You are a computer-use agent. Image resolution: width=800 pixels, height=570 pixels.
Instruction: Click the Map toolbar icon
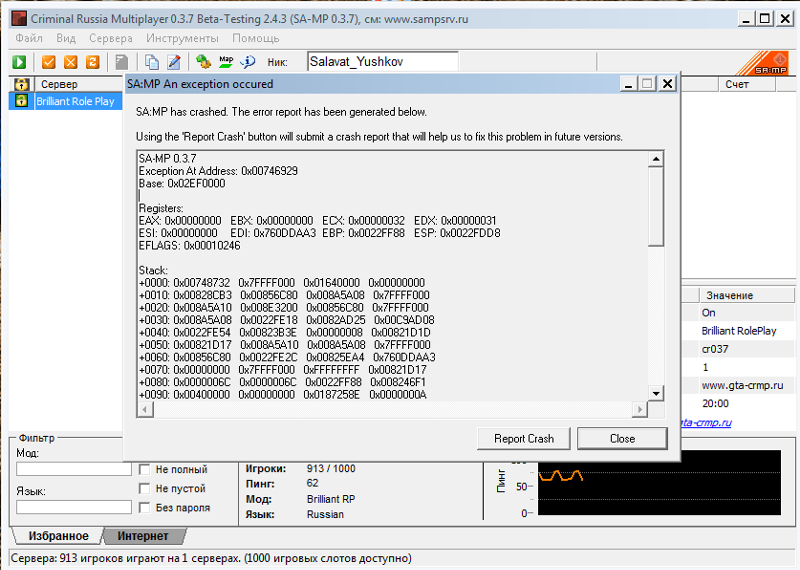point(226,62)
